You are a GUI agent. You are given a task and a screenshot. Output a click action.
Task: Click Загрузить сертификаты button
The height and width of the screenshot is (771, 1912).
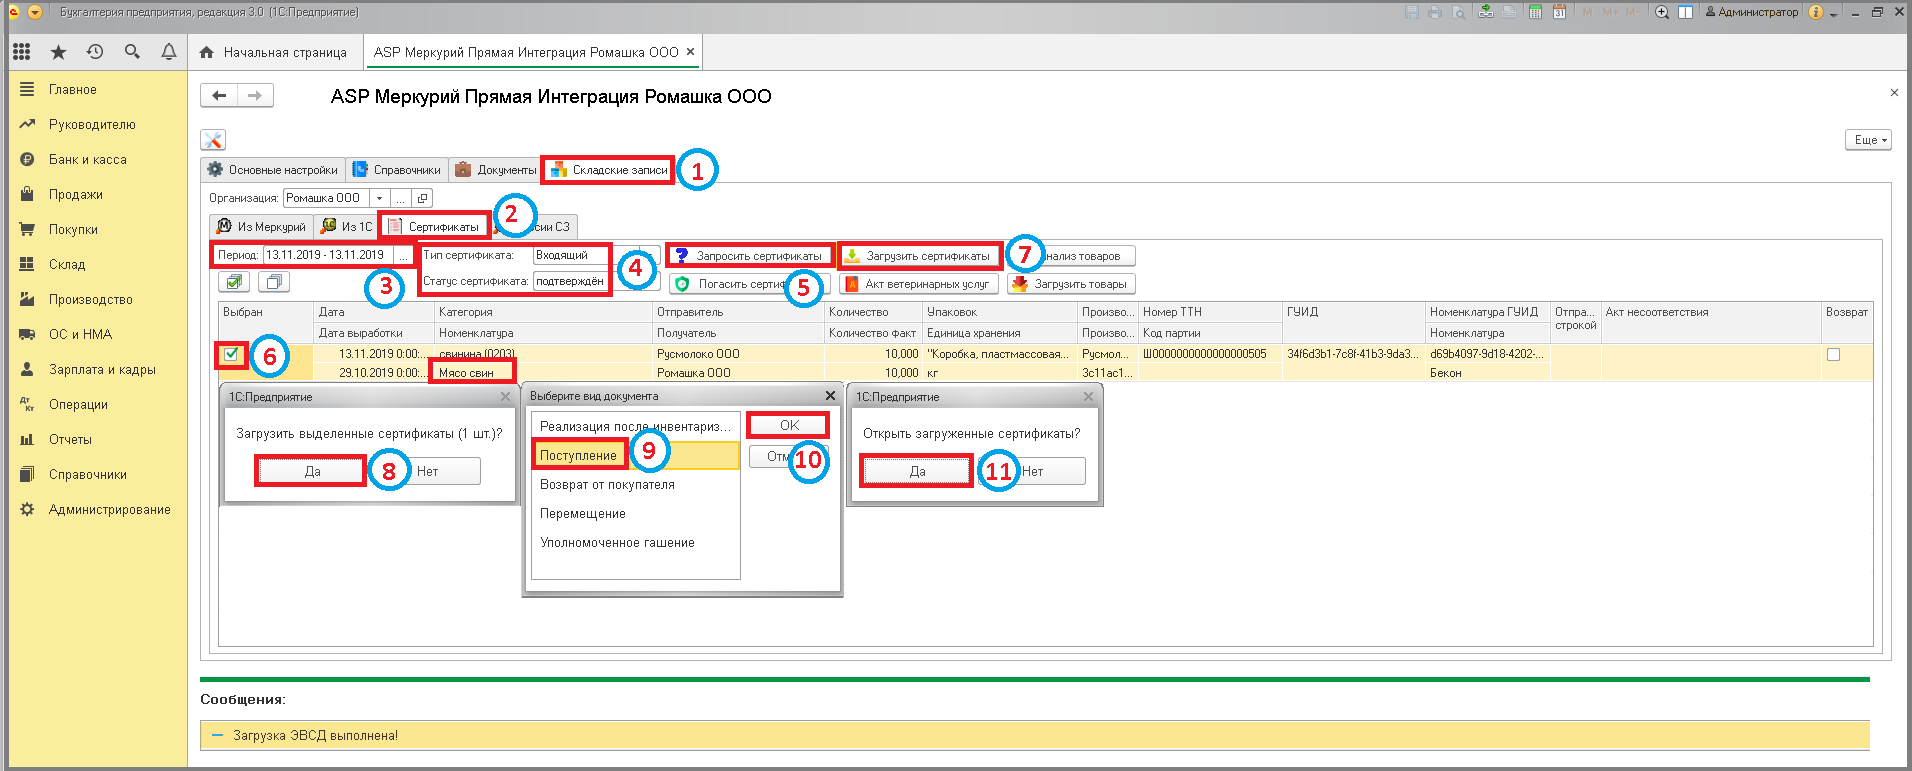(x=919, y=256)
